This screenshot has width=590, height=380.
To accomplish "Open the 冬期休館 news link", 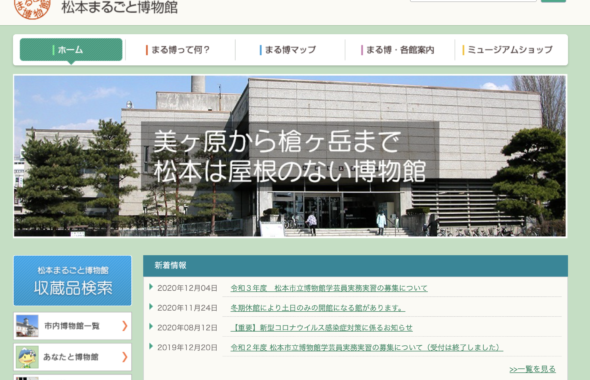I will tap(318, 308).
